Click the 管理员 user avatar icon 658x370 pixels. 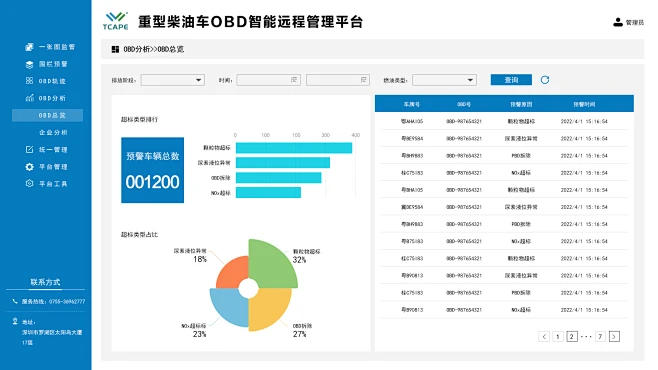click(618, 22)
